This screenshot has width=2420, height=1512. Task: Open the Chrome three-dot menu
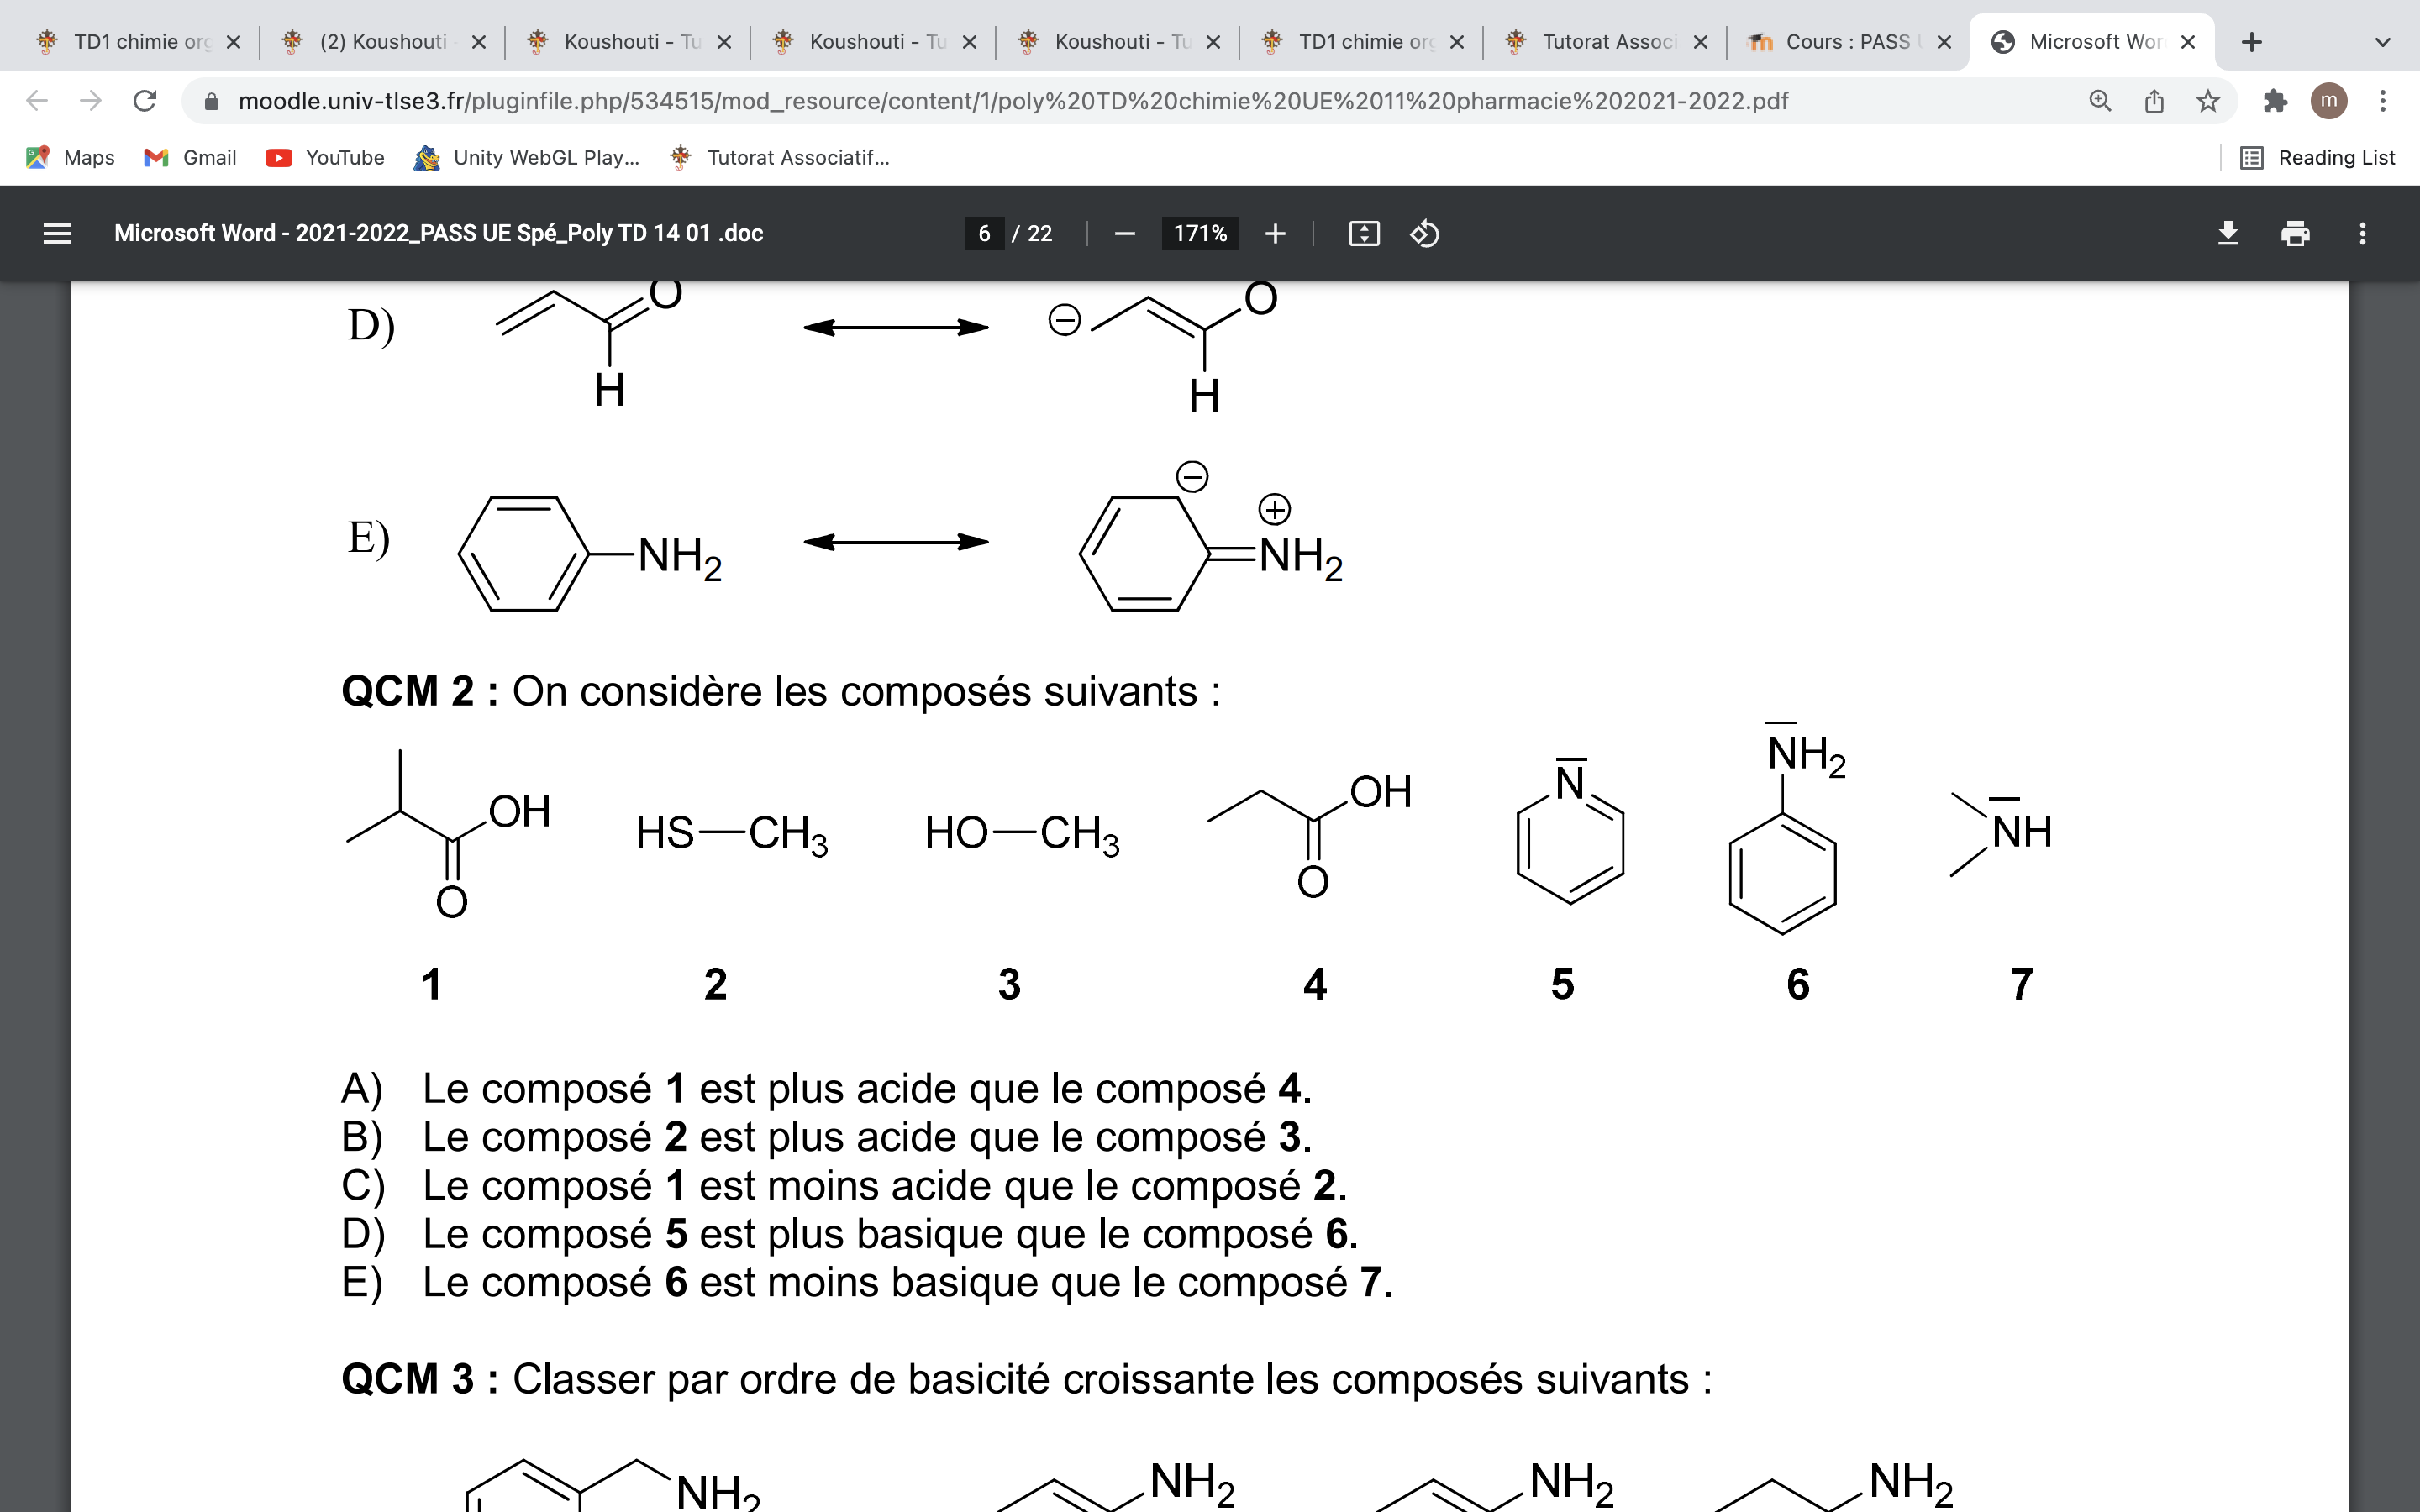pos(2383,101)
